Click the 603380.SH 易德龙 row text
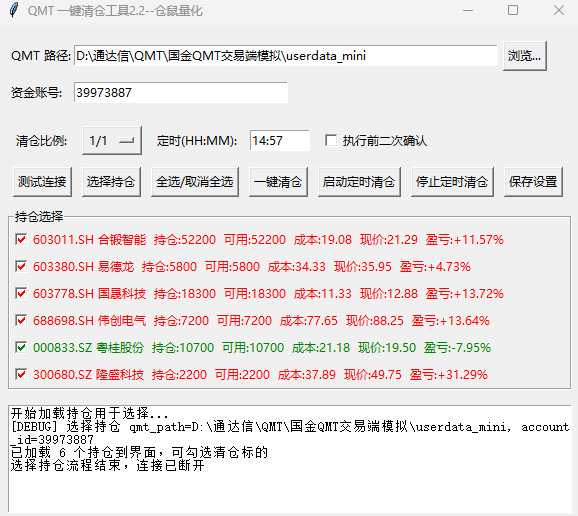The image size is (578, 516). pyautogui.click(x=252, y=267)
